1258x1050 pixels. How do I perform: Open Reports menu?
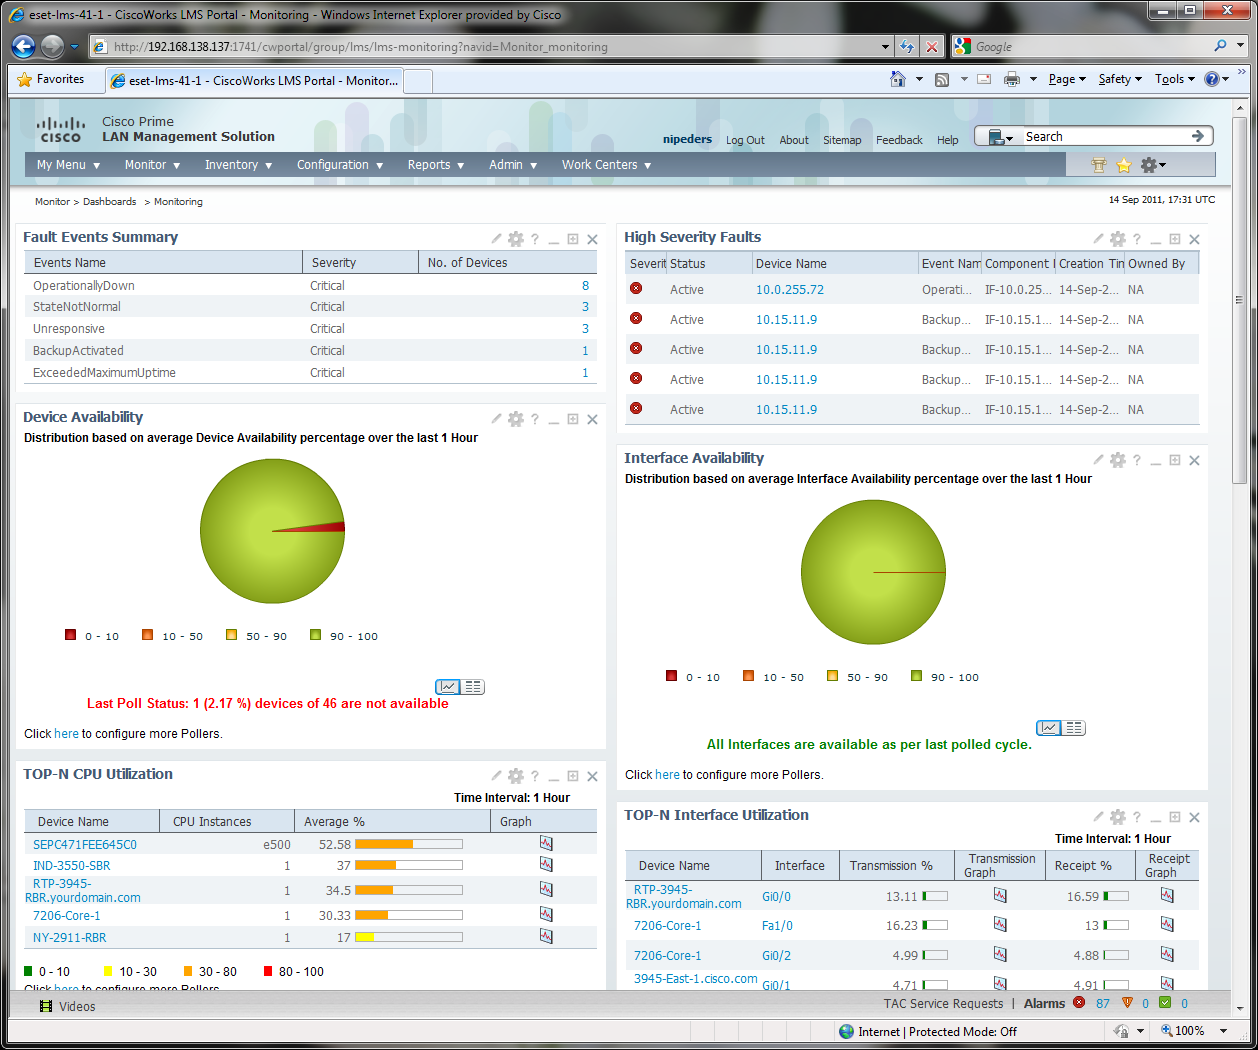435,165
